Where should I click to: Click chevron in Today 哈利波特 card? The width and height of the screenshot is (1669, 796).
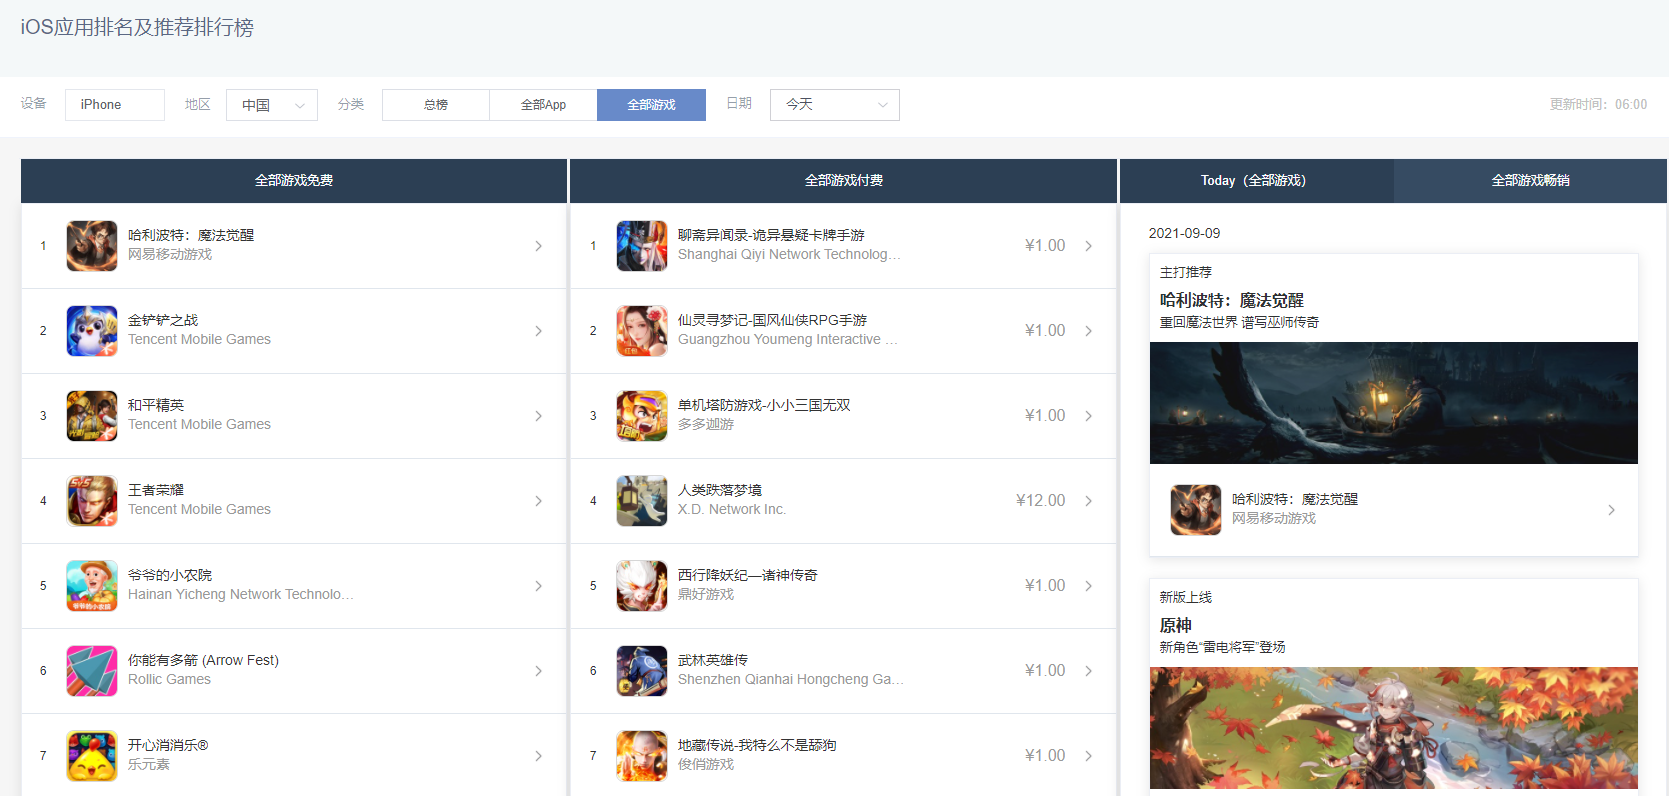click(1611, 510)
